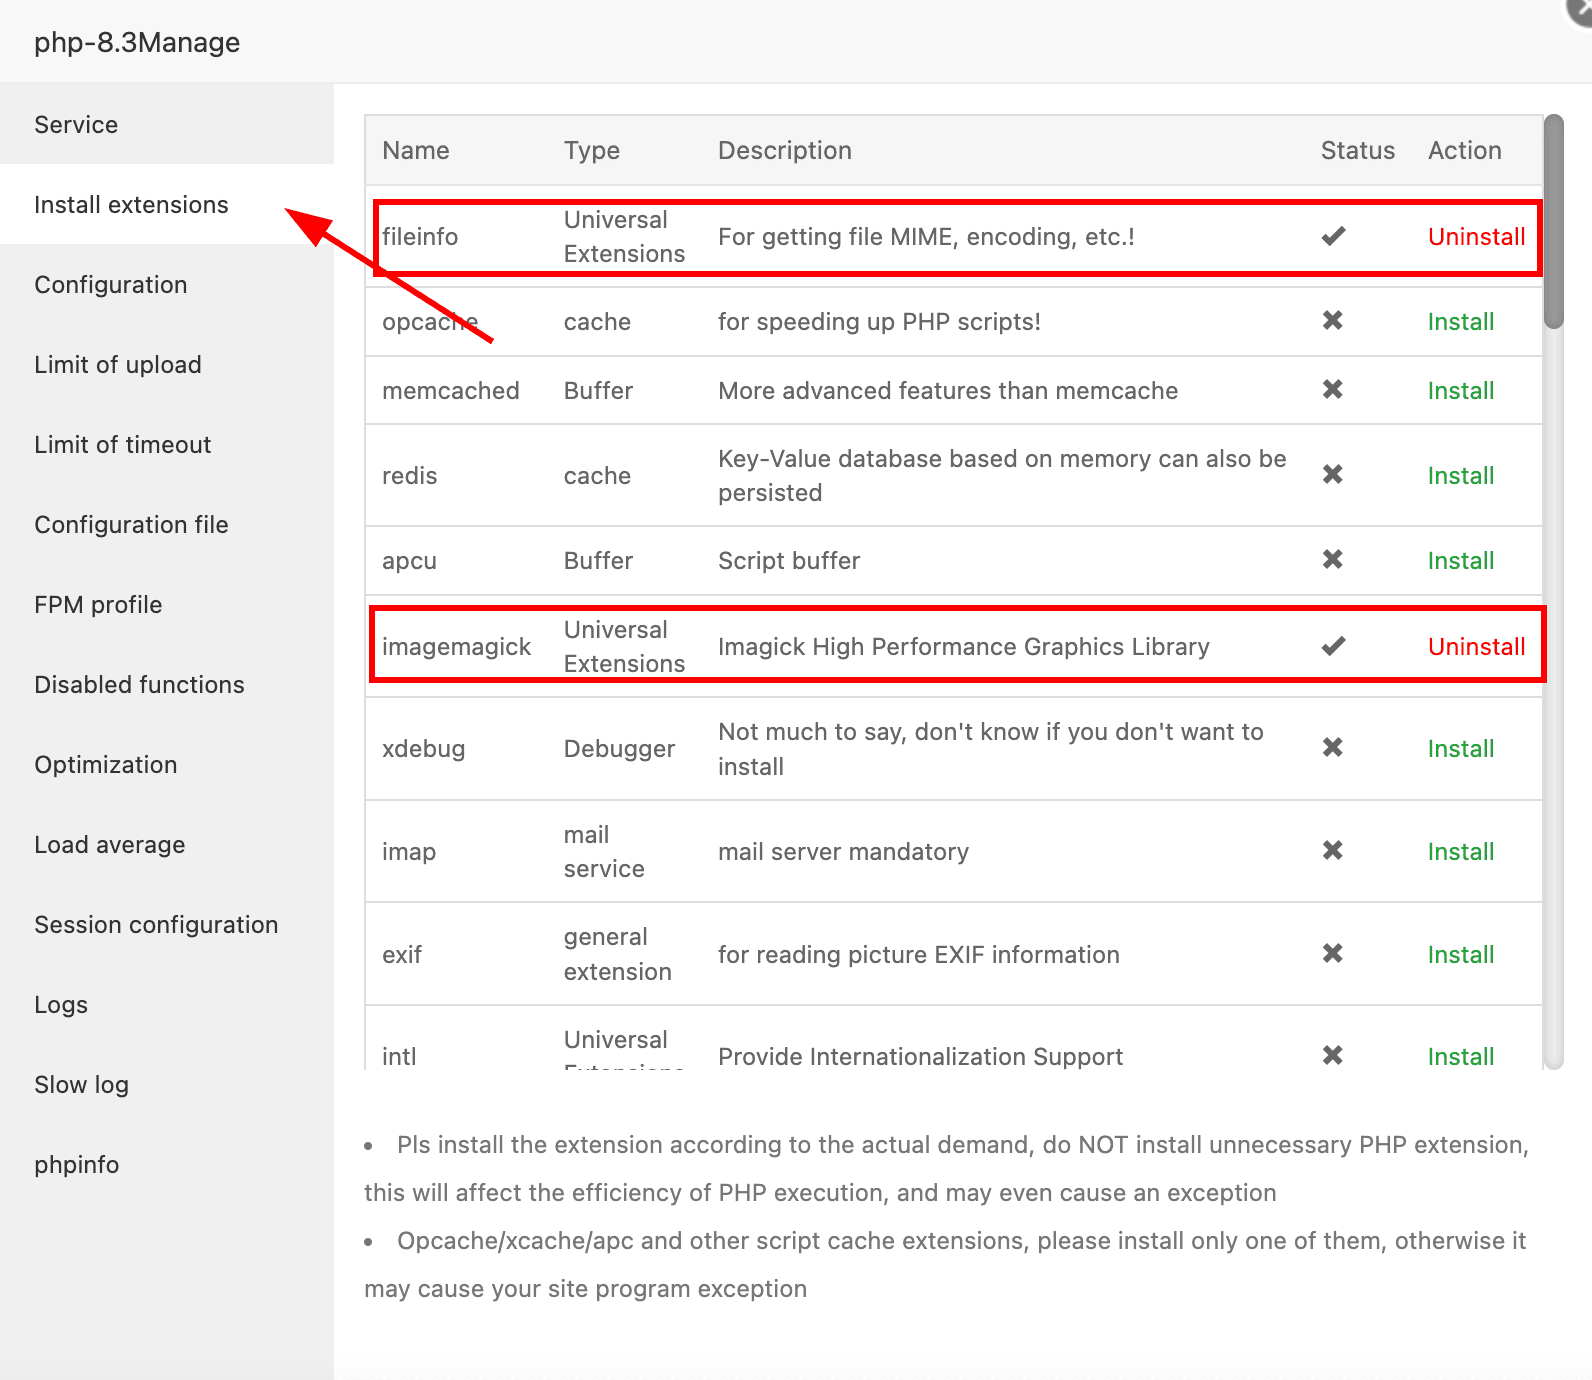Image resolution: width=1592 pixels, height=1380 pixels.
Task: Click the extensions table scrollbar thumb
Action: tap(1553, 222)
